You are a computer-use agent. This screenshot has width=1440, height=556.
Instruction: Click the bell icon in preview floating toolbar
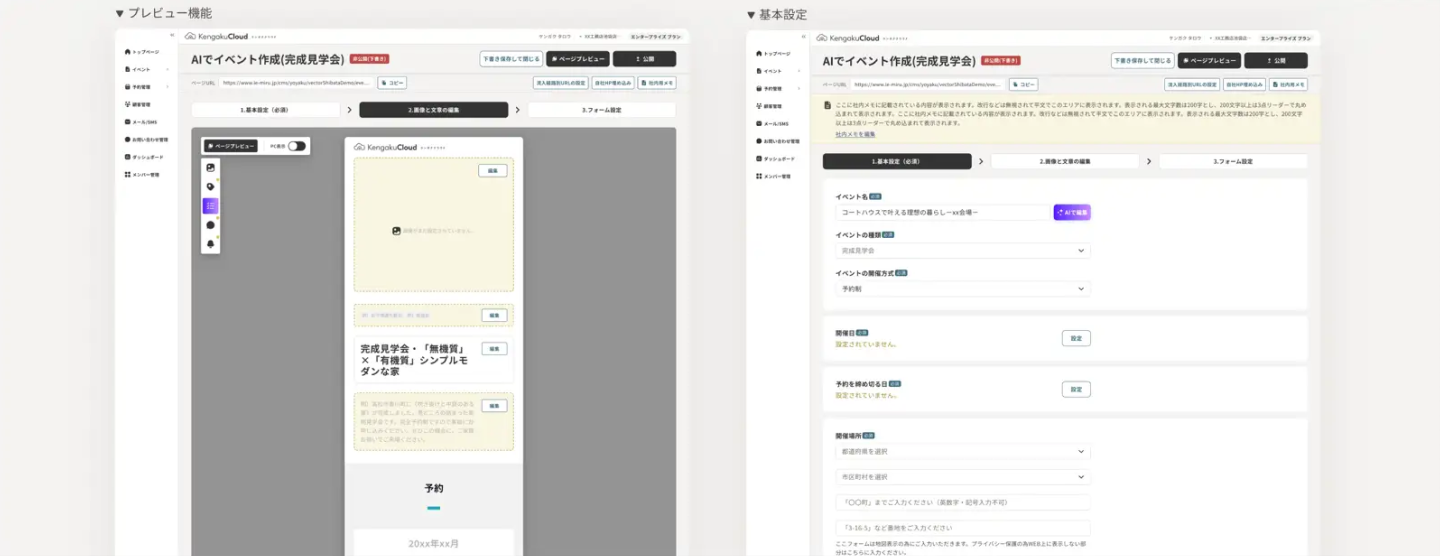210,244
